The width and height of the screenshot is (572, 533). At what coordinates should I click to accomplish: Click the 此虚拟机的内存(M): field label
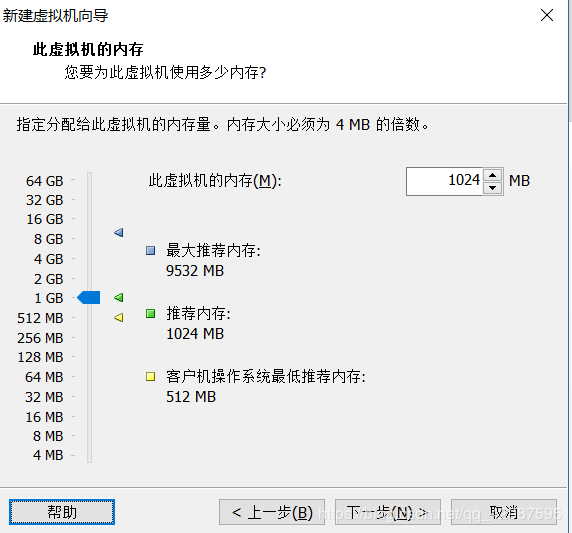pos(215,181)
